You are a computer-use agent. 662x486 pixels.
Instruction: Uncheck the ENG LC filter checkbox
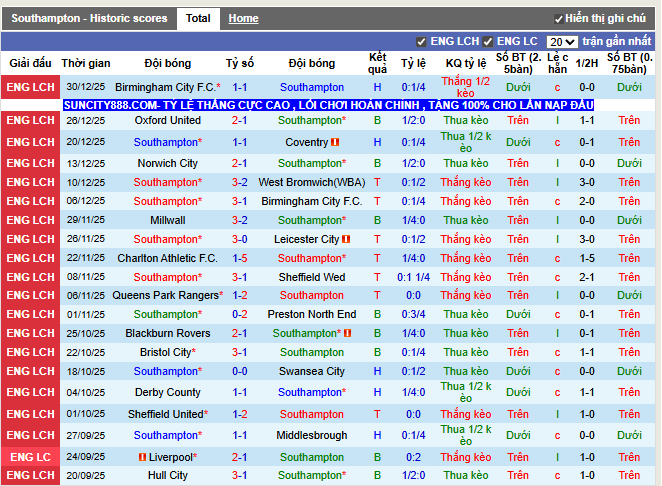tap(488, 42)
